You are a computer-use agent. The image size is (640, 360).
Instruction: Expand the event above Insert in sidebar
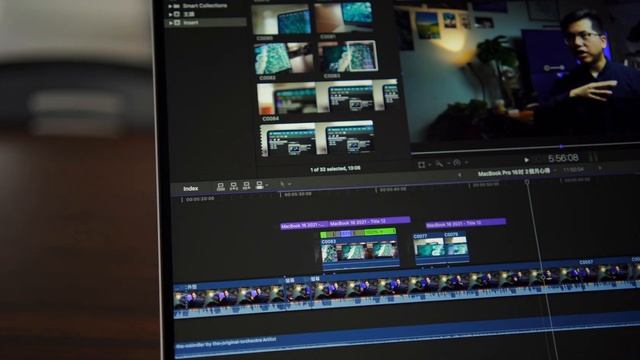click(x=170, y=14)
